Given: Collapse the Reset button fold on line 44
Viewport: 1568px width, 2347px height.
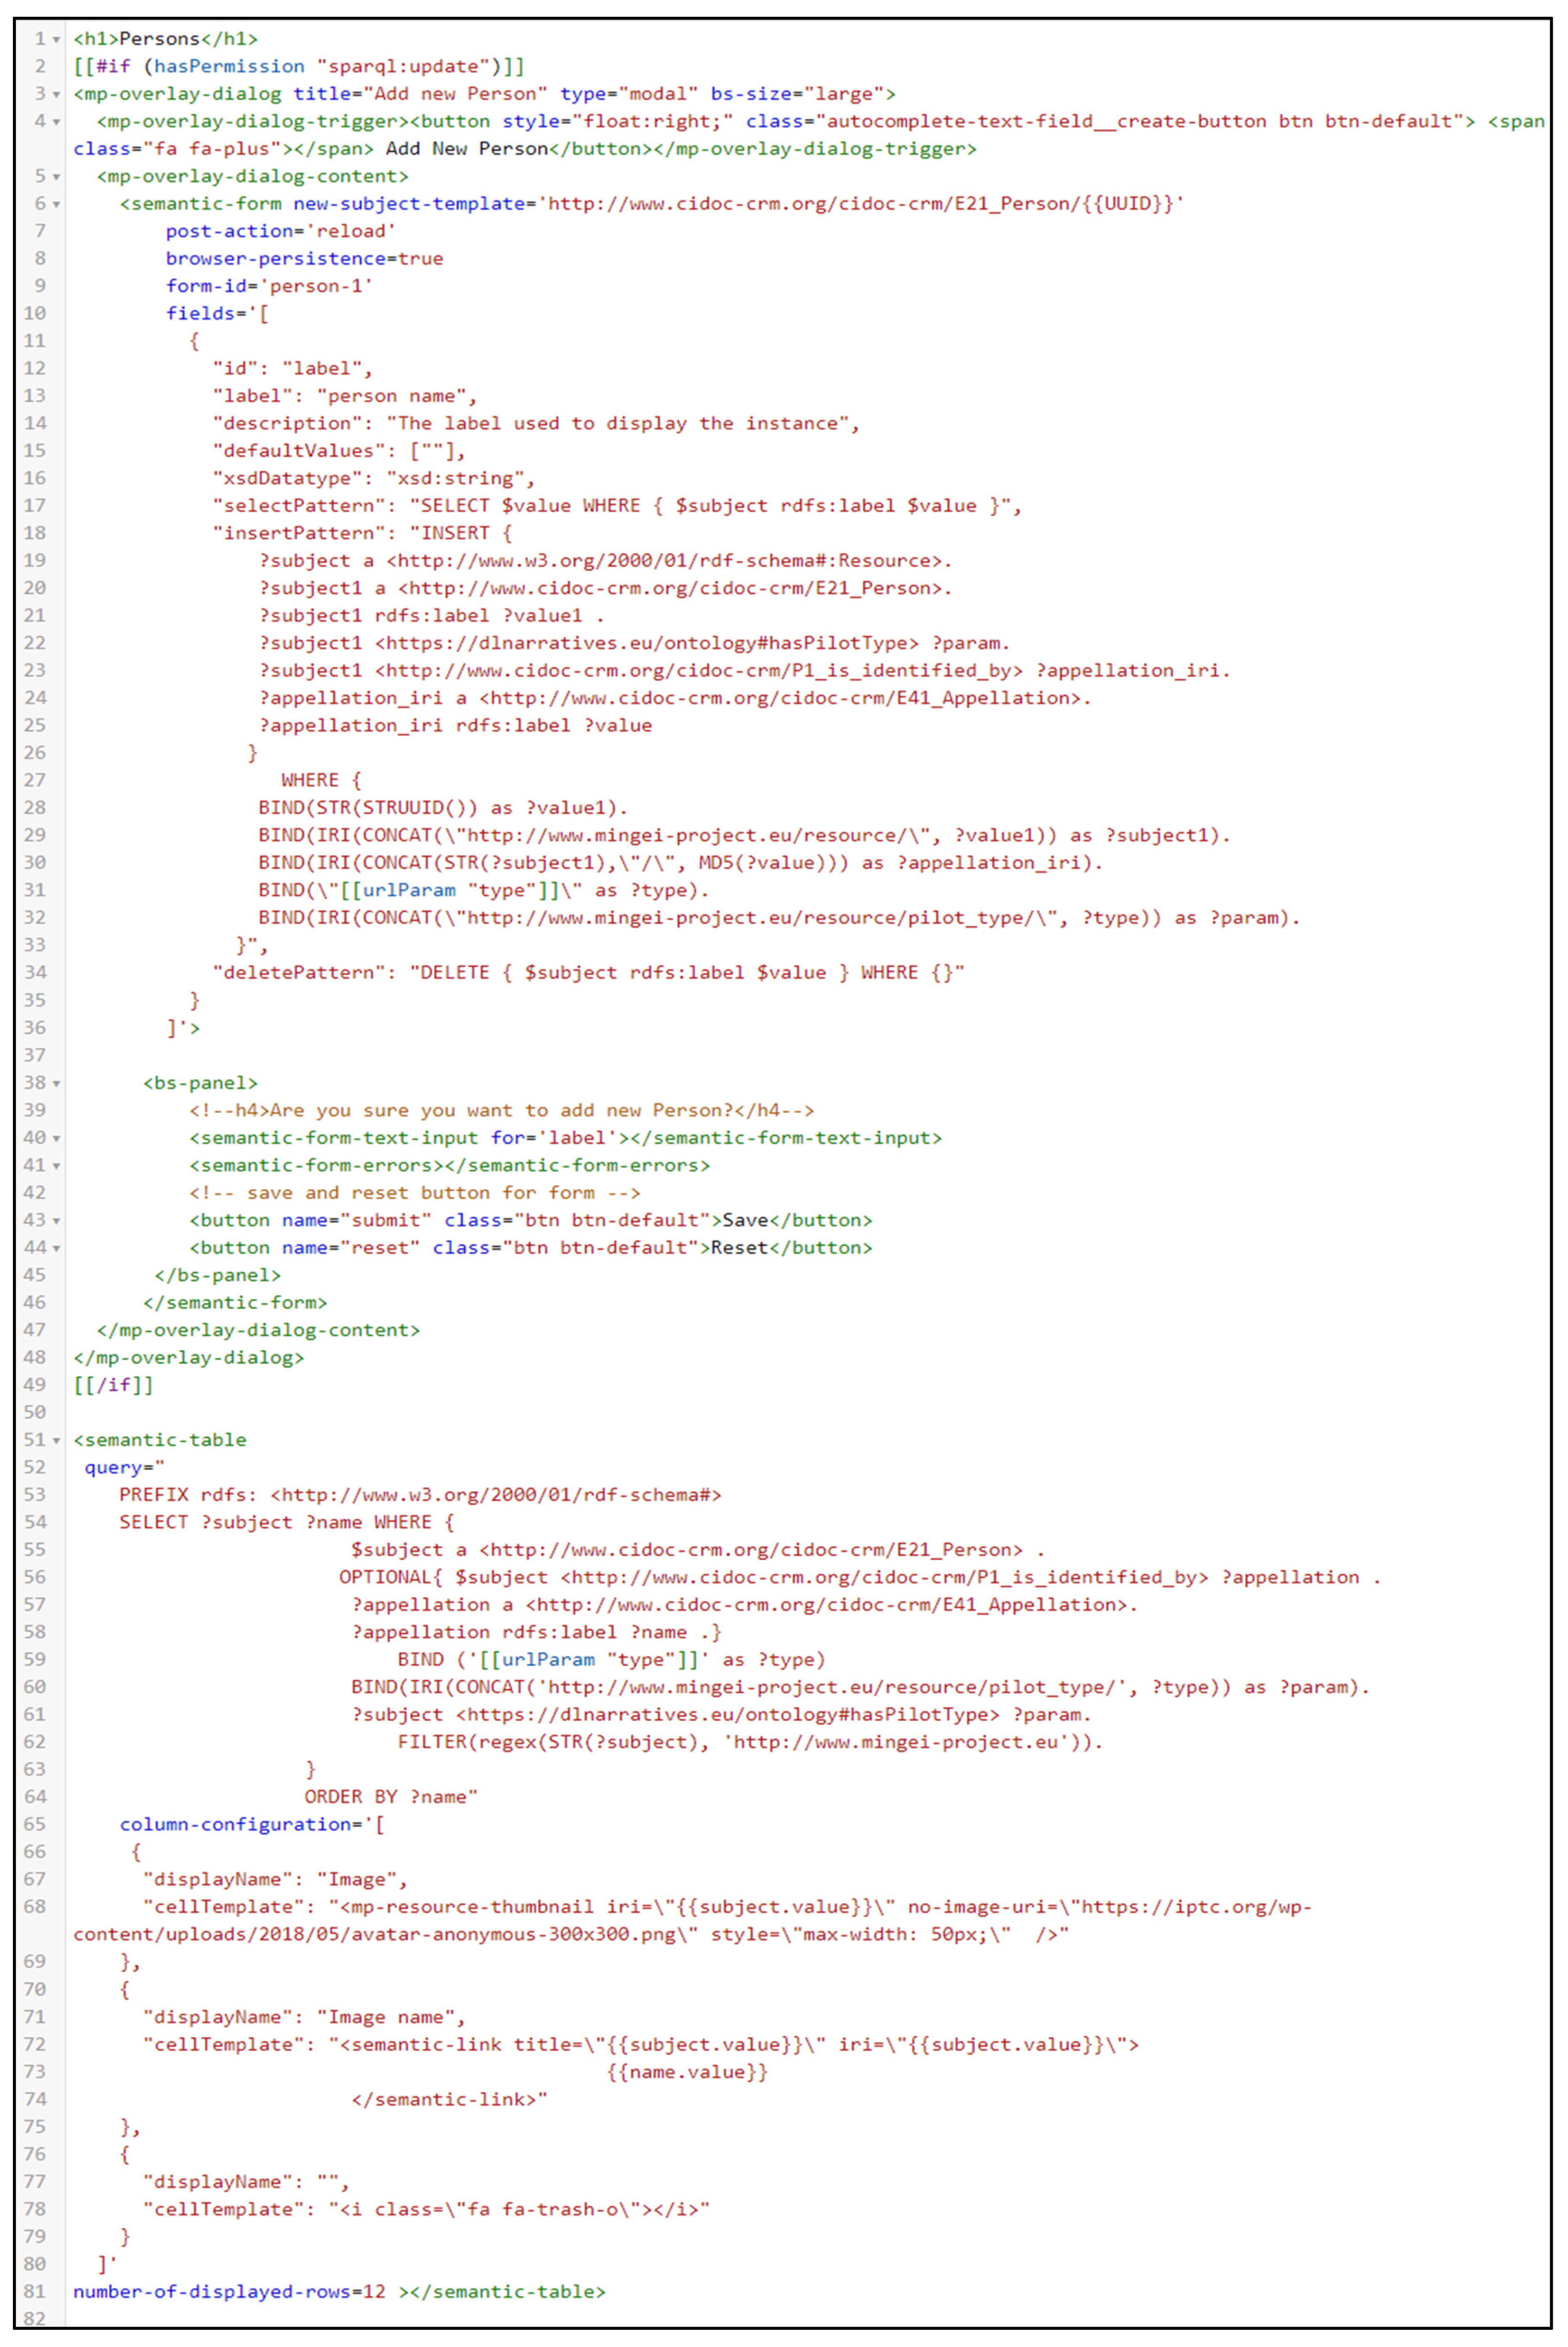Looking at the screenshot, I should (56, 1248).
